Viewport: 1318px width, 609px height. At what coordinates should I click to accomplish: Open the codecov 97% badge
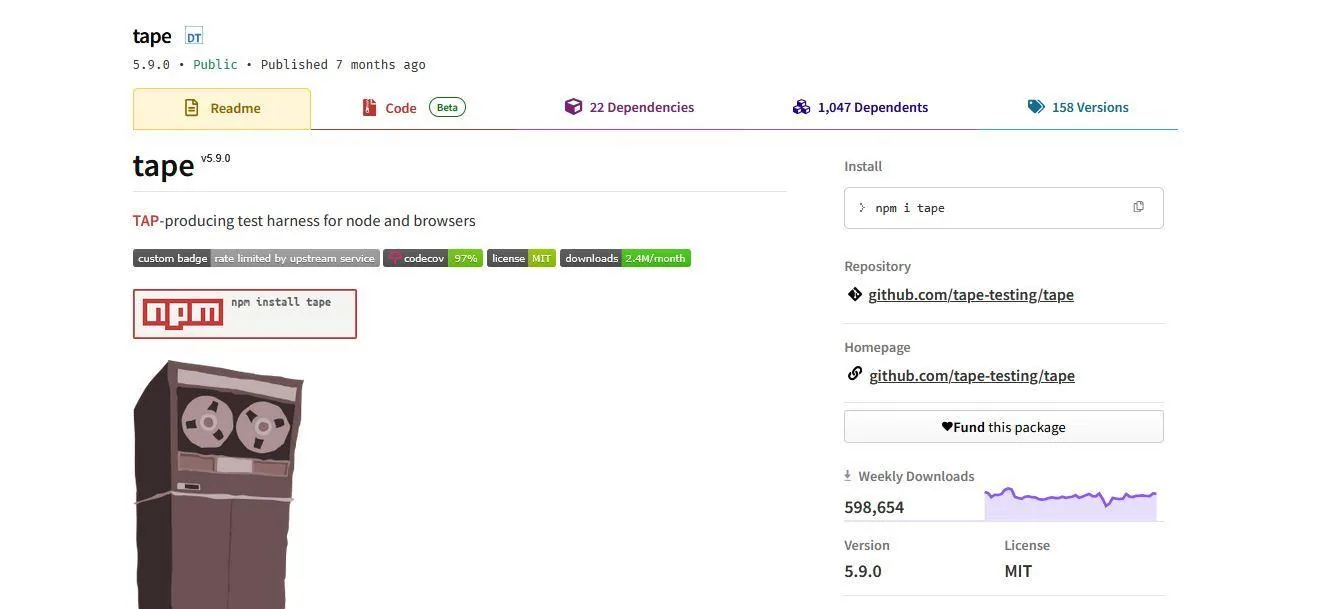point(433,258)
